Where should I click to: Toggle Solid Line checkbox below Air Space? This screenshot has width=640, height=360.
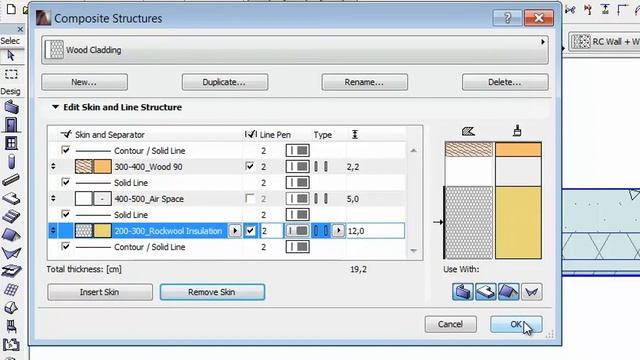65,214
